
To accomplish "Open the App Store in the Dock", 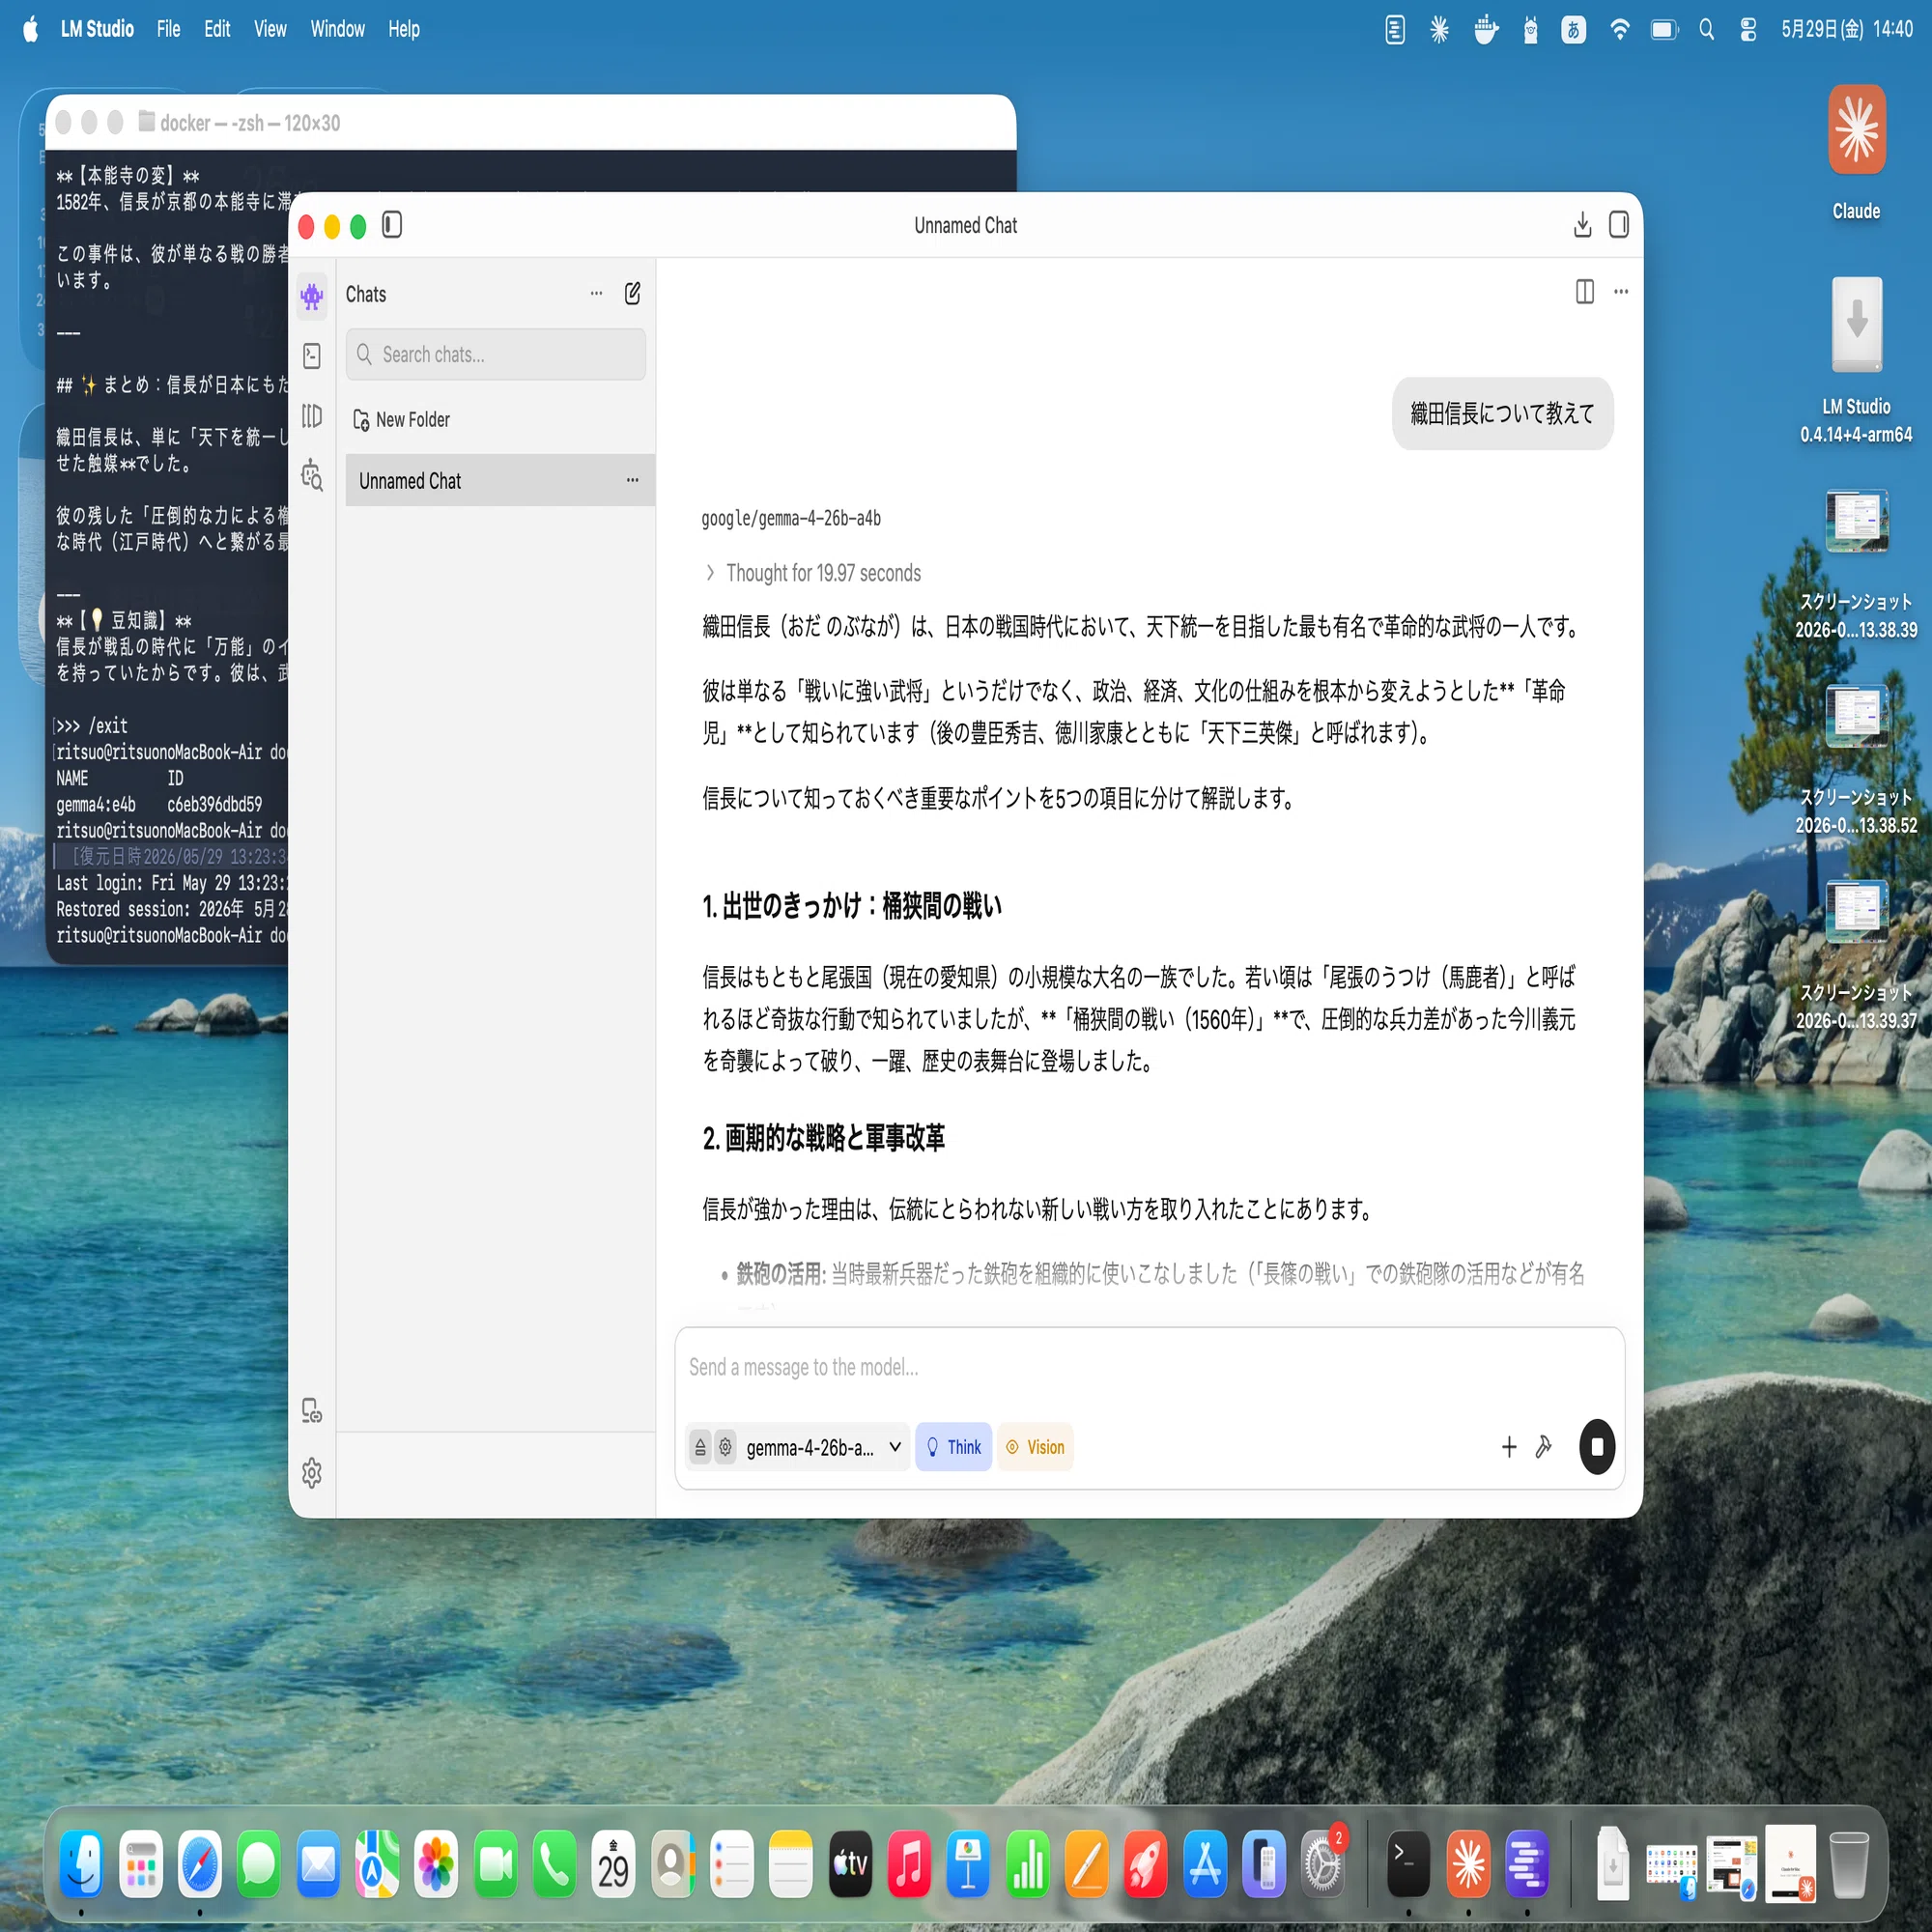I will click(x=1205, y=1864).
